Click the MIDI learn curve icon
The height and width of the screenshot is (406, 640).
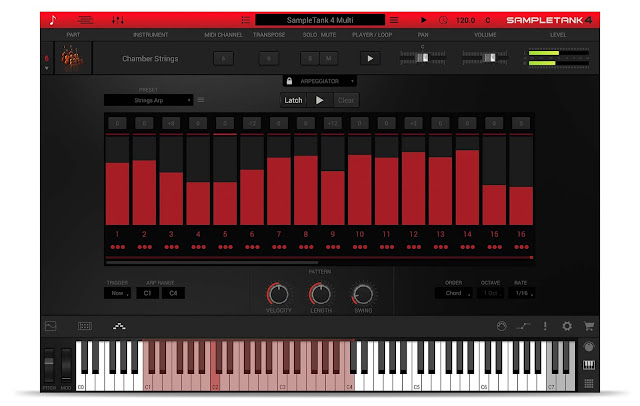(523, 326)
